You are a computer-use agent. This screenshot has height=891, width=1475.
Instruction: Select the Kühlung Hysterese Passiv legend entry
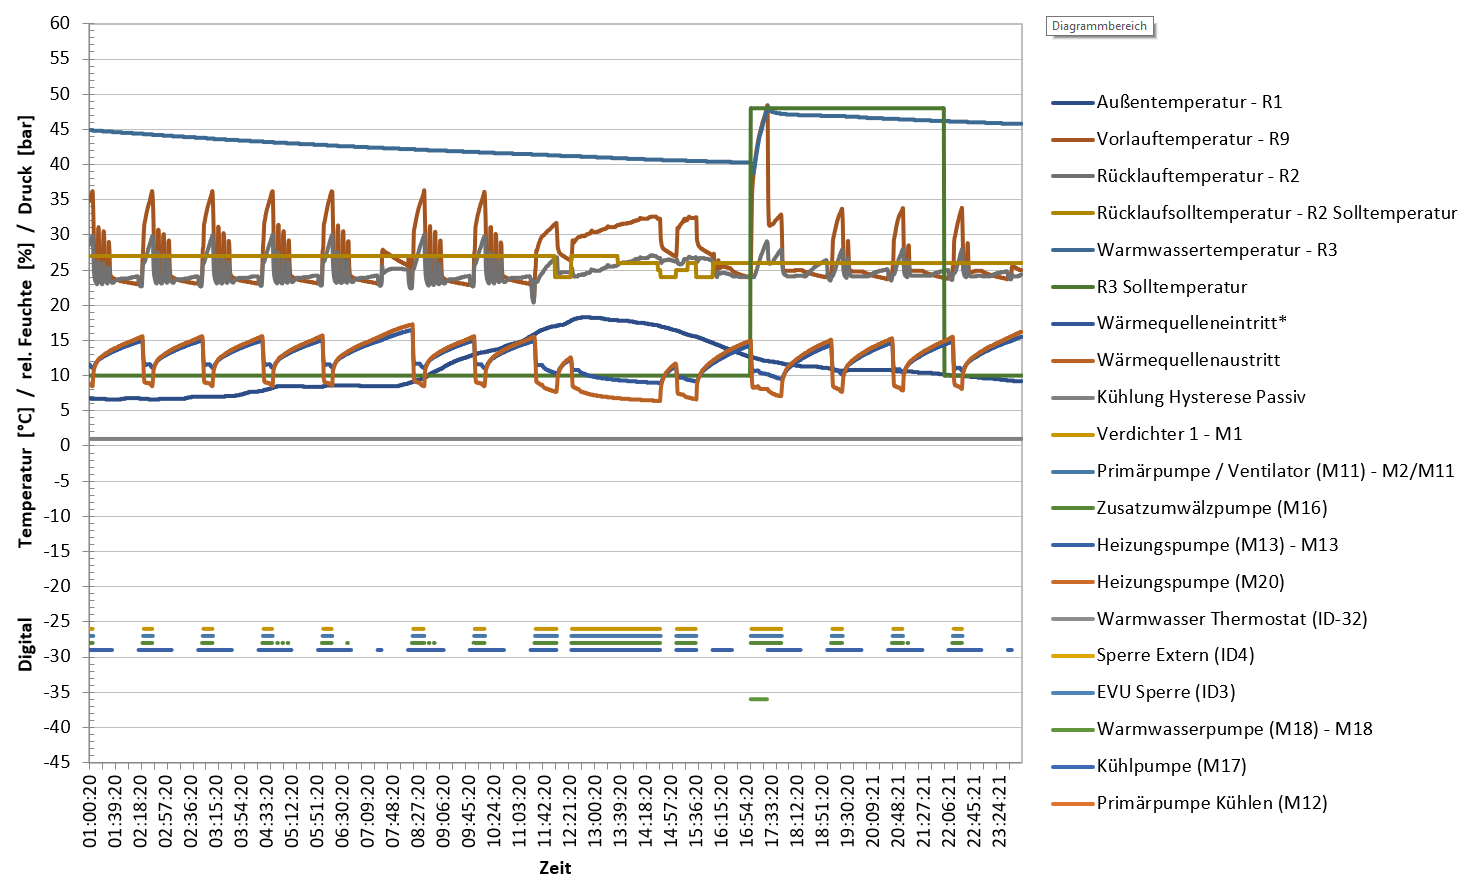[x=1200, y=397]
